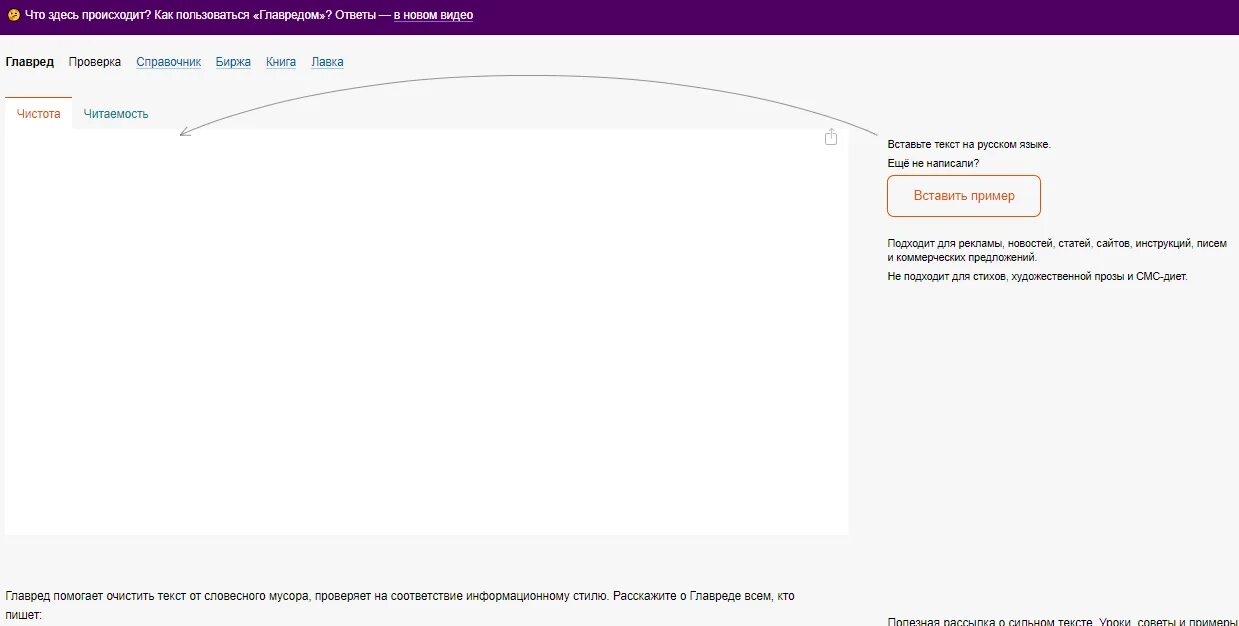Open the Книга link
The width and height of the screenshot is (1239, 626).
tap(281, 62)
